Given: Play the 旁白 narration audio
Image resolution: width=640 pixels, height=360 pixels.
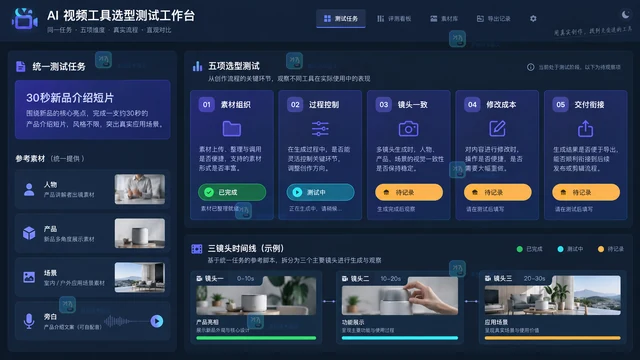Looking at the screenshot, I should 157,321.
